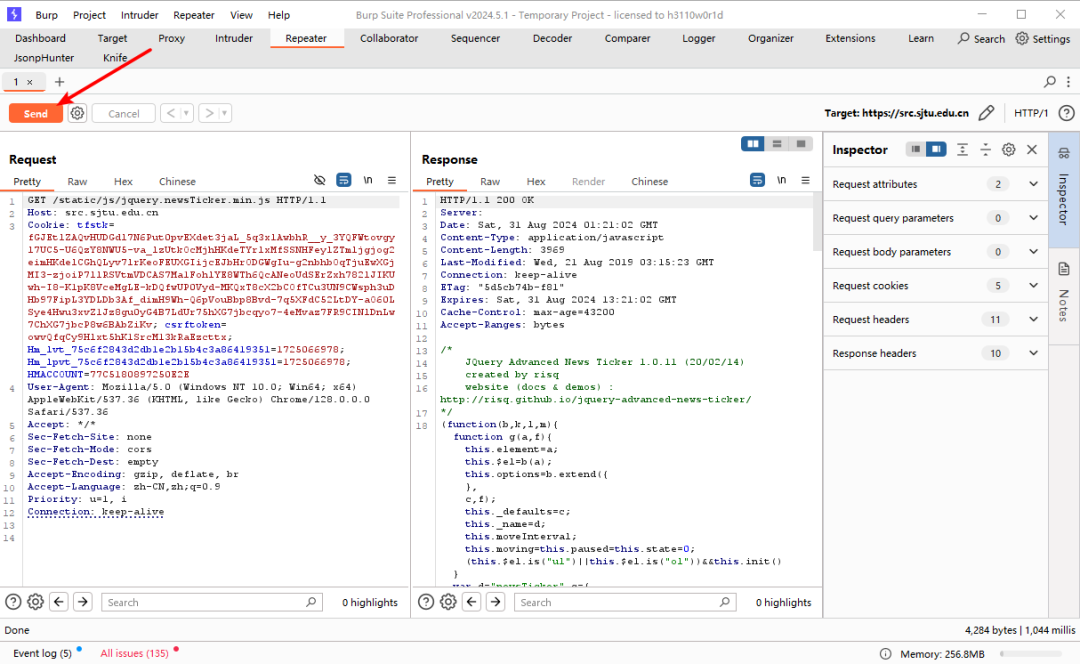Click the HTTP/1 protocol label
This screenshot has width=1080, height=664.
click(1030, 113)
